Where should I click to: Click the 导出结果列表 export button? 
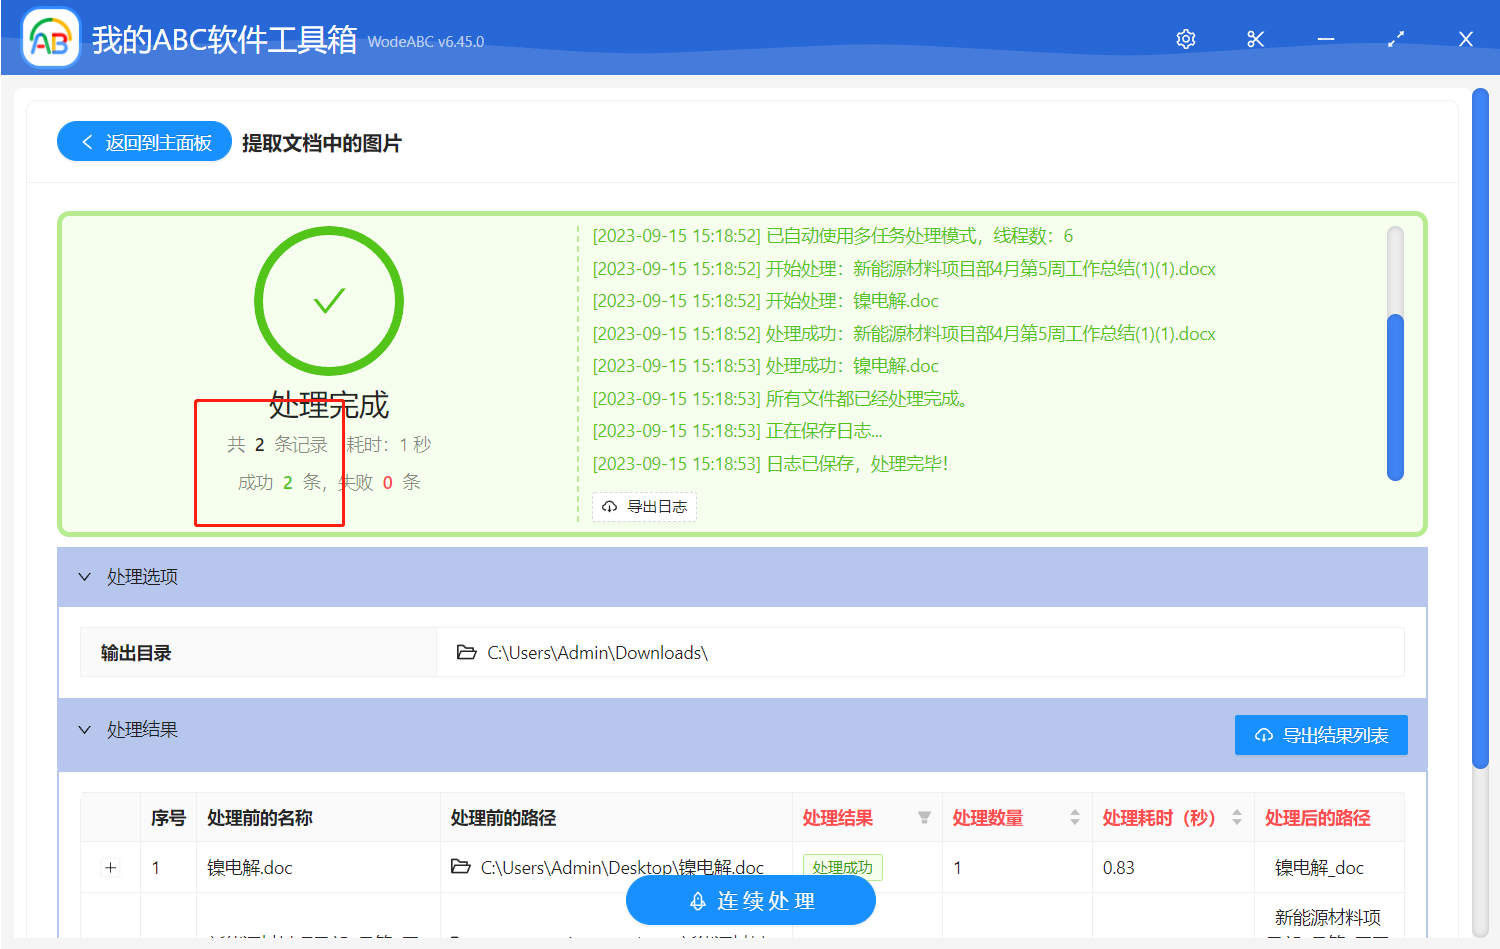point(1321,734)
